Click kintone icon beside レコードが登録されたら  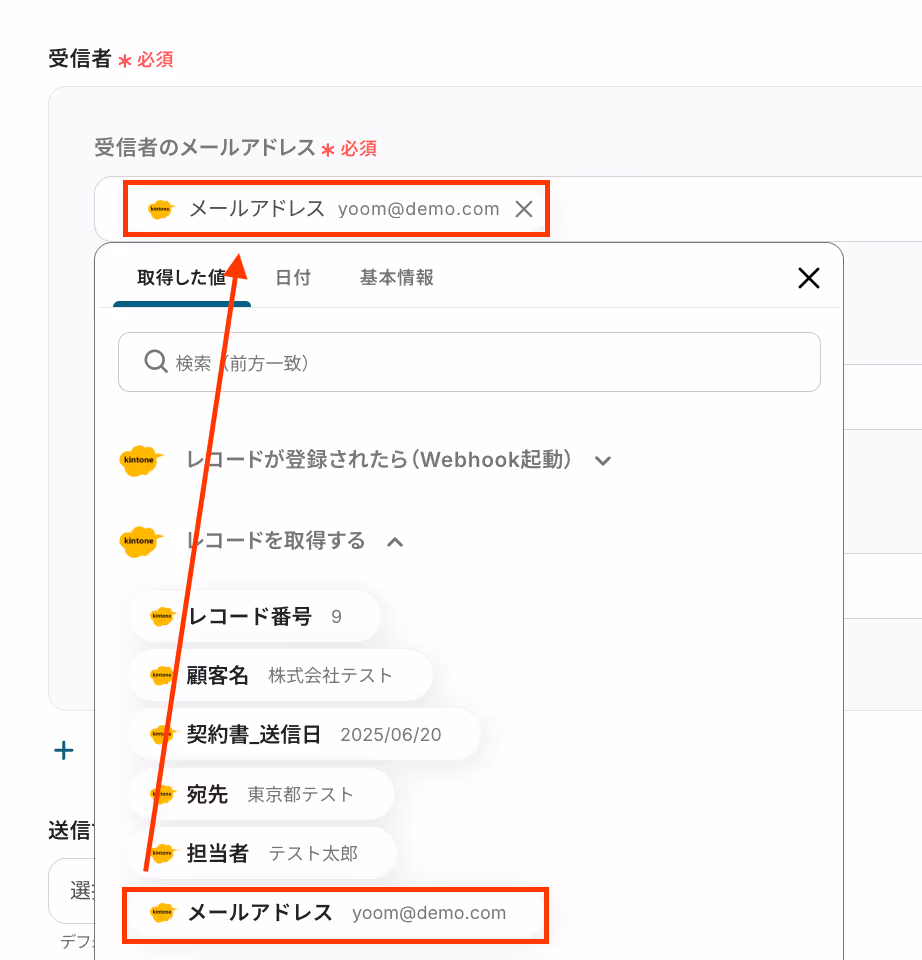(141, 460)
